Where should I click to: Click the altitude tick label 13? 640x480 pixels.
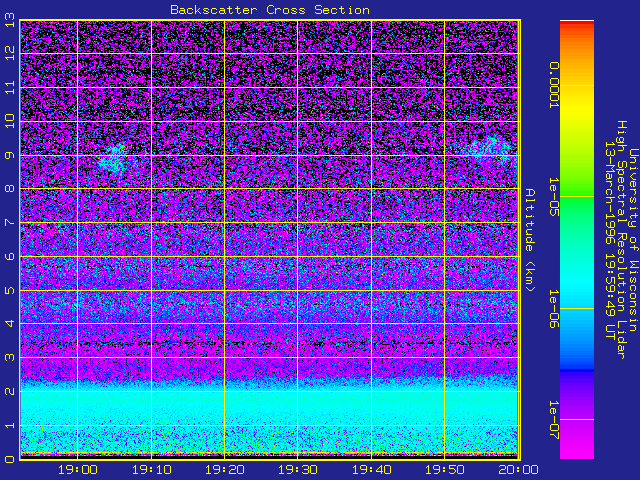point(10,19)
